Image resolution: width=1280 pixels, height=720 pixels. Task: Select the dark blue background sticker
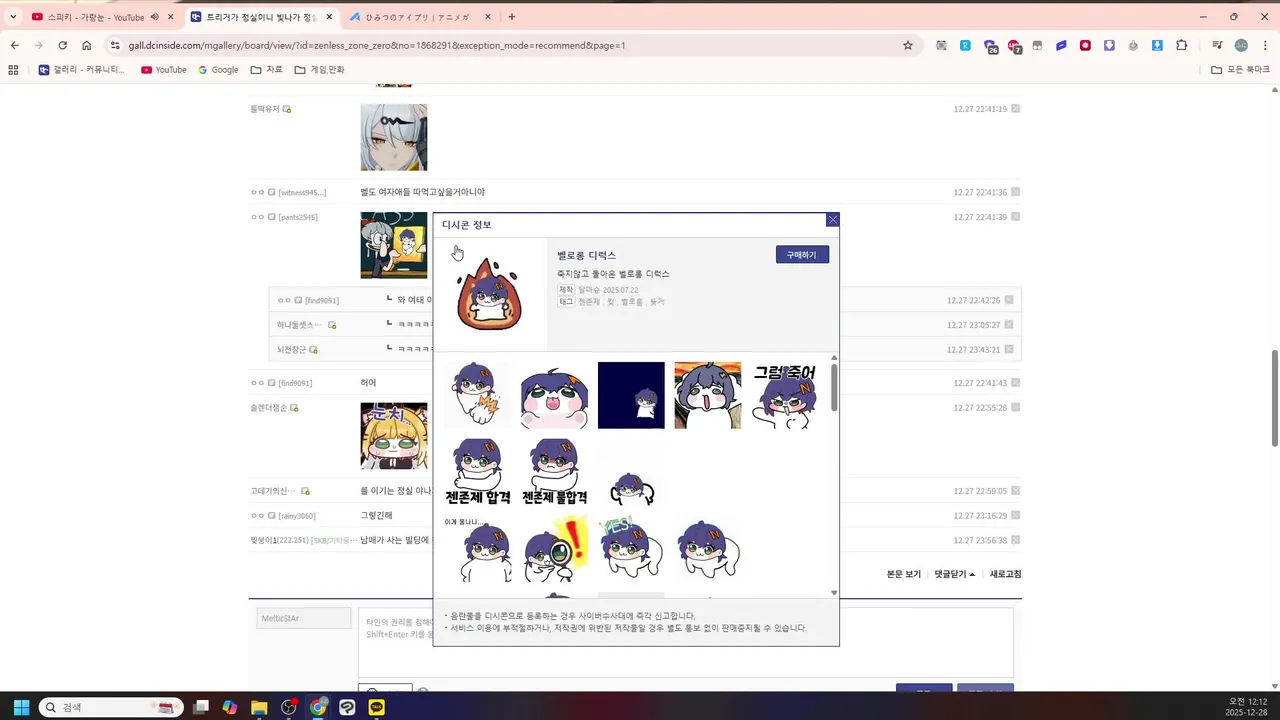pyautogui.click(x=631, y=395)
